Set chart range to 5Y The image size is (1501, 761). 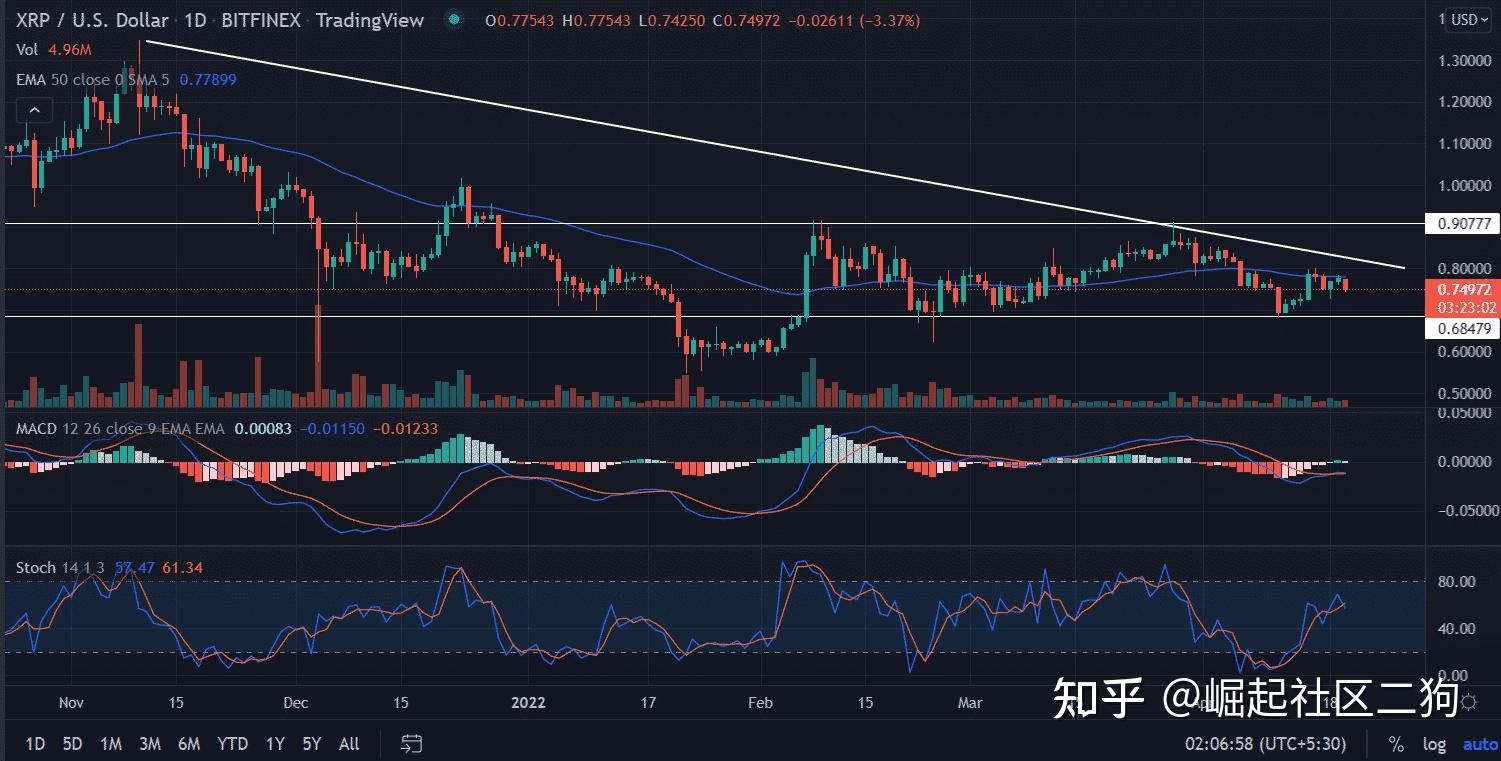click(311, 744)
